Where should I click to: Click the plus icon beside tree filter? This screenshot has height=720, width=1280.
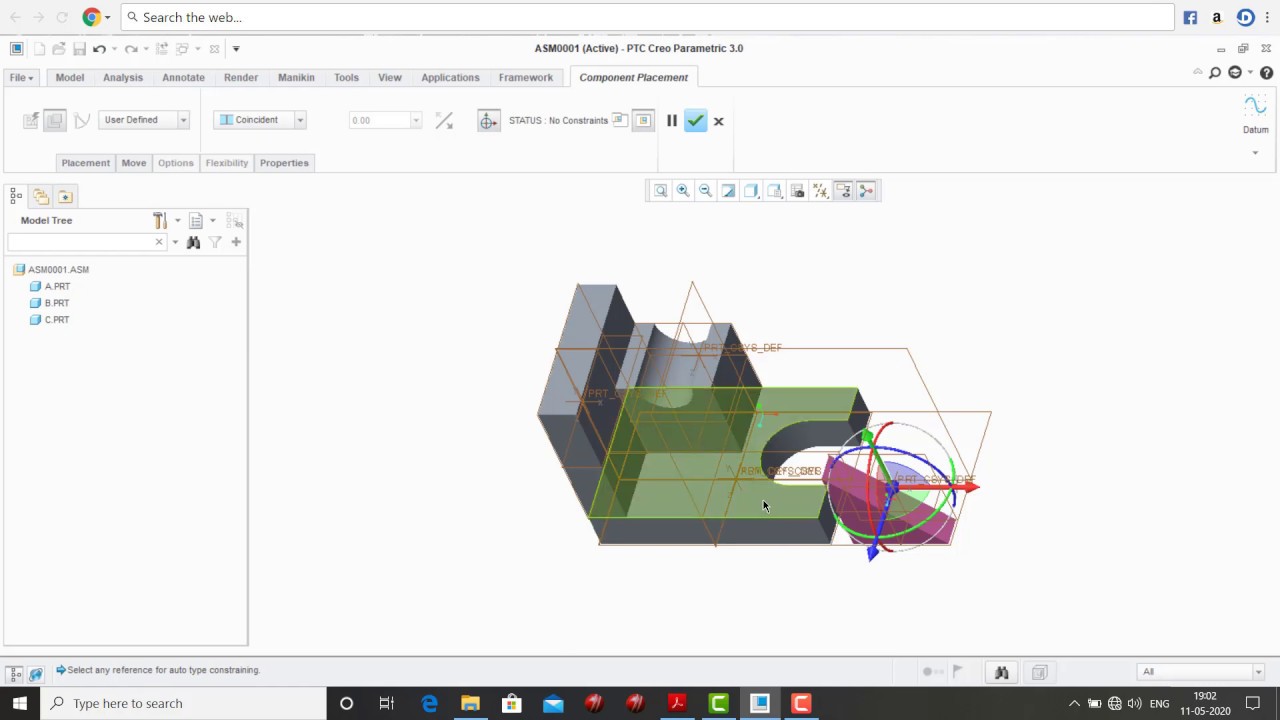tap(236, 242)
